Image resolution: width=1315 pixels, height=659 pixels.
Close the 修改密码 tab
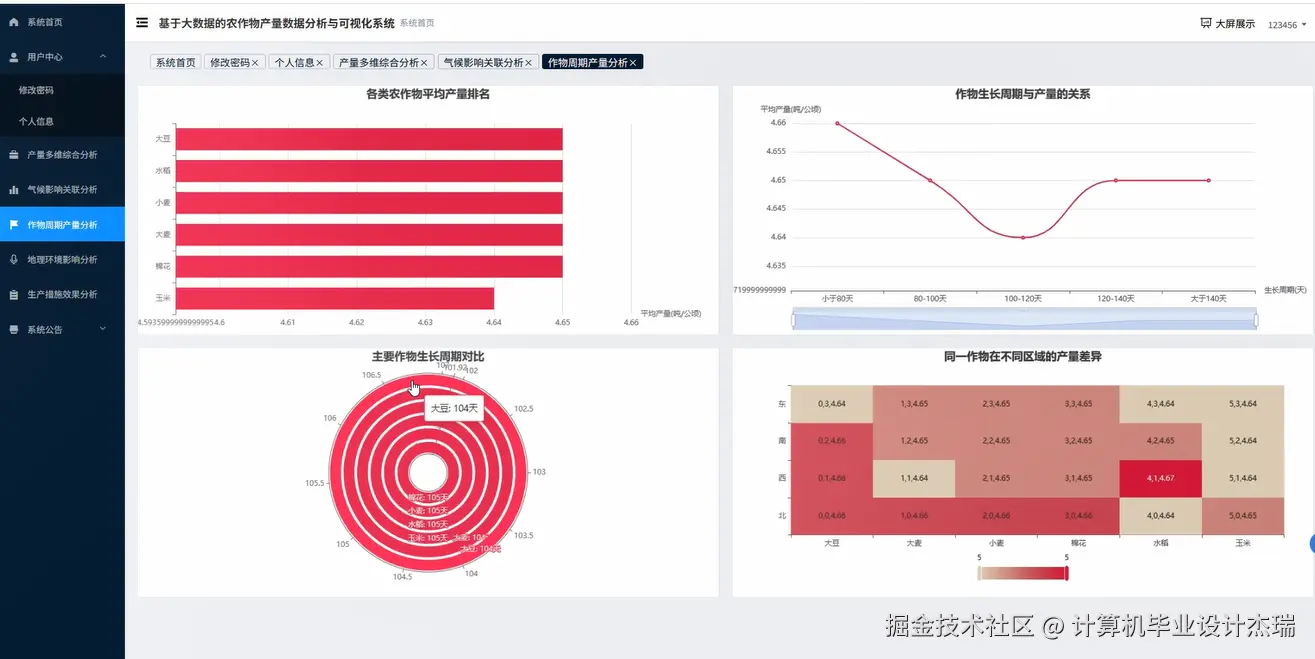[255, 63]
